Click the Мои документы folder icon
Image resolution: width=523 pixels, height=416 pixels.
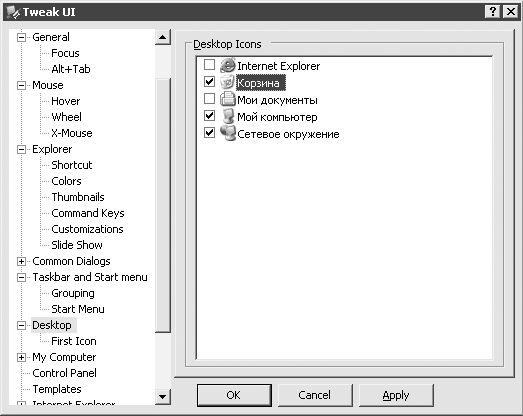pos(227,99)
